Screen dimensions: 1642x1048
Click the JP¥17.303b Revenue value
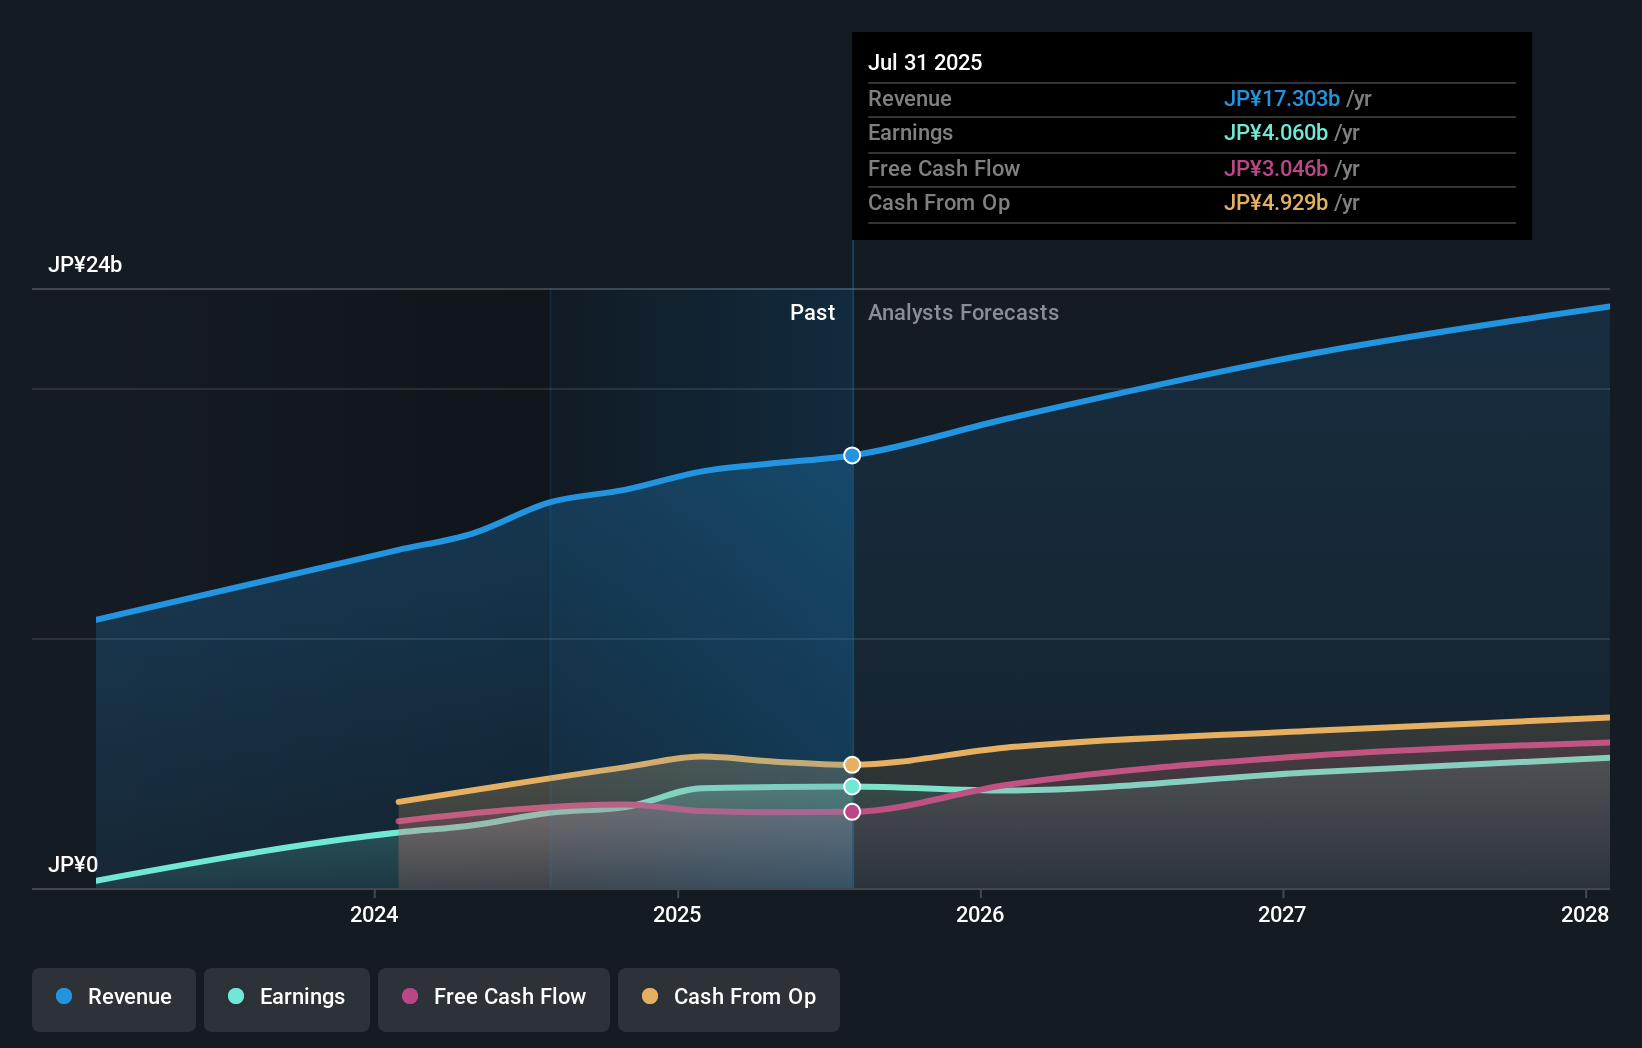[x=1282, y=99]
